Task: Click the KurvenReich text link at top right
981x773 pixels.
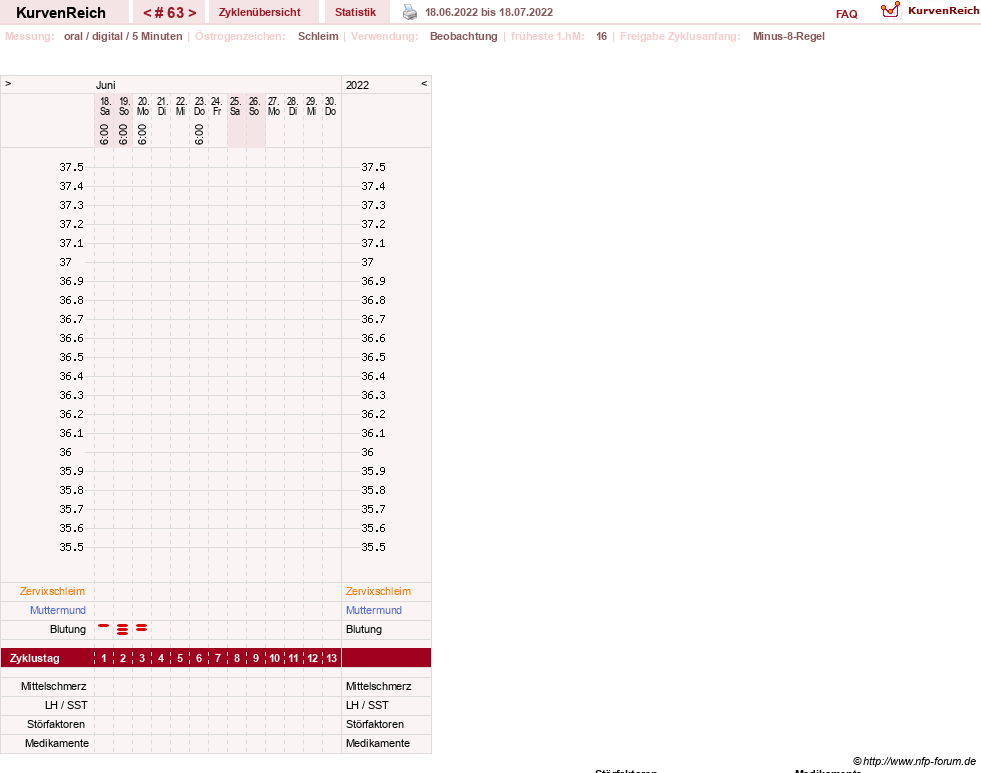Action: point(943,11)
